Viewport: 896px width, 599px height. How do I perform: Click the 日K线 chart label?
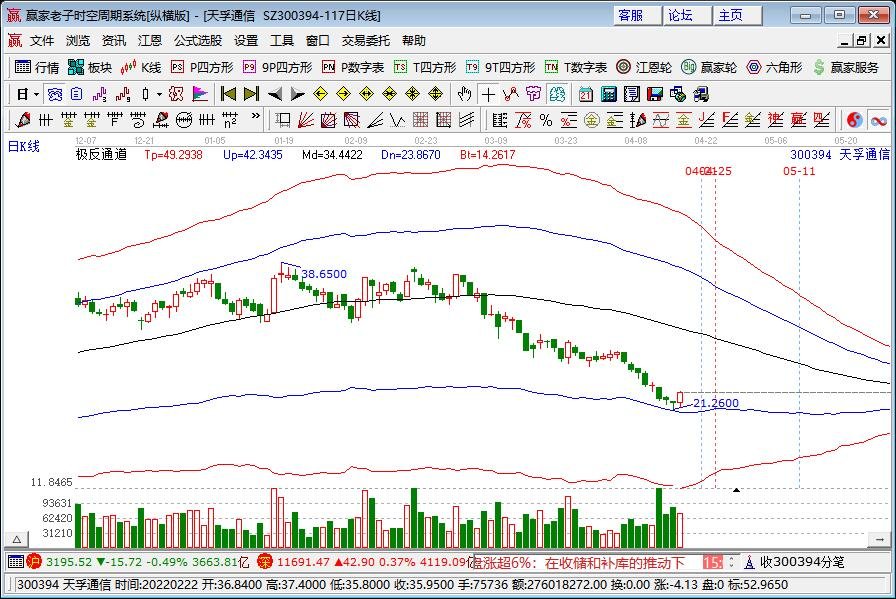[23, 146]
